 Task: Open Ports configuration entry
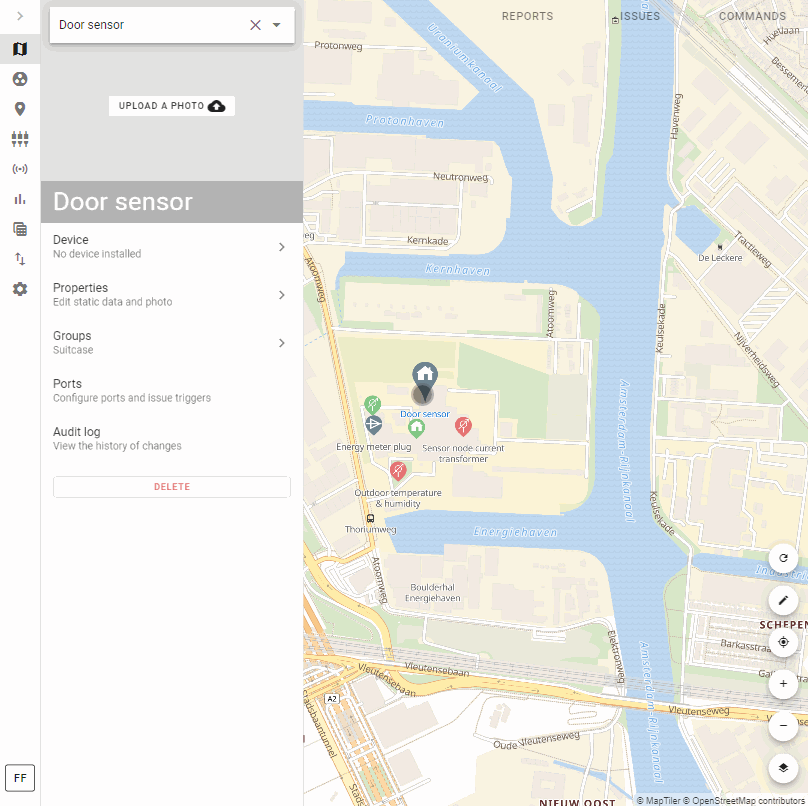tap(171, 390)
